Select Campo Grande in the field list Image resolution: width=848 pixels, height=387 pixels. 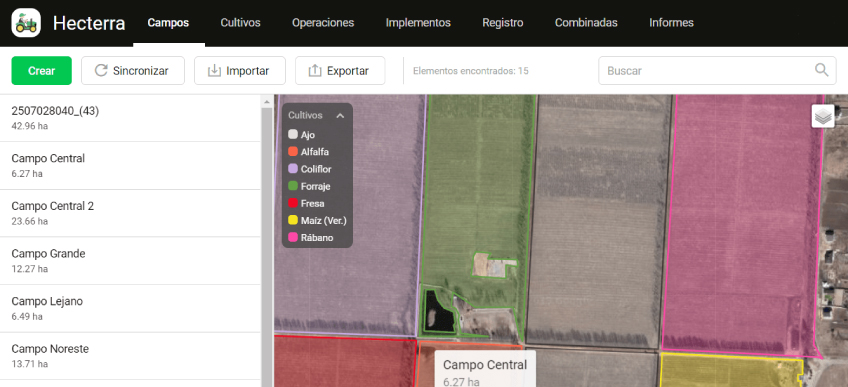pyautogui.click(x=130, y=261)
